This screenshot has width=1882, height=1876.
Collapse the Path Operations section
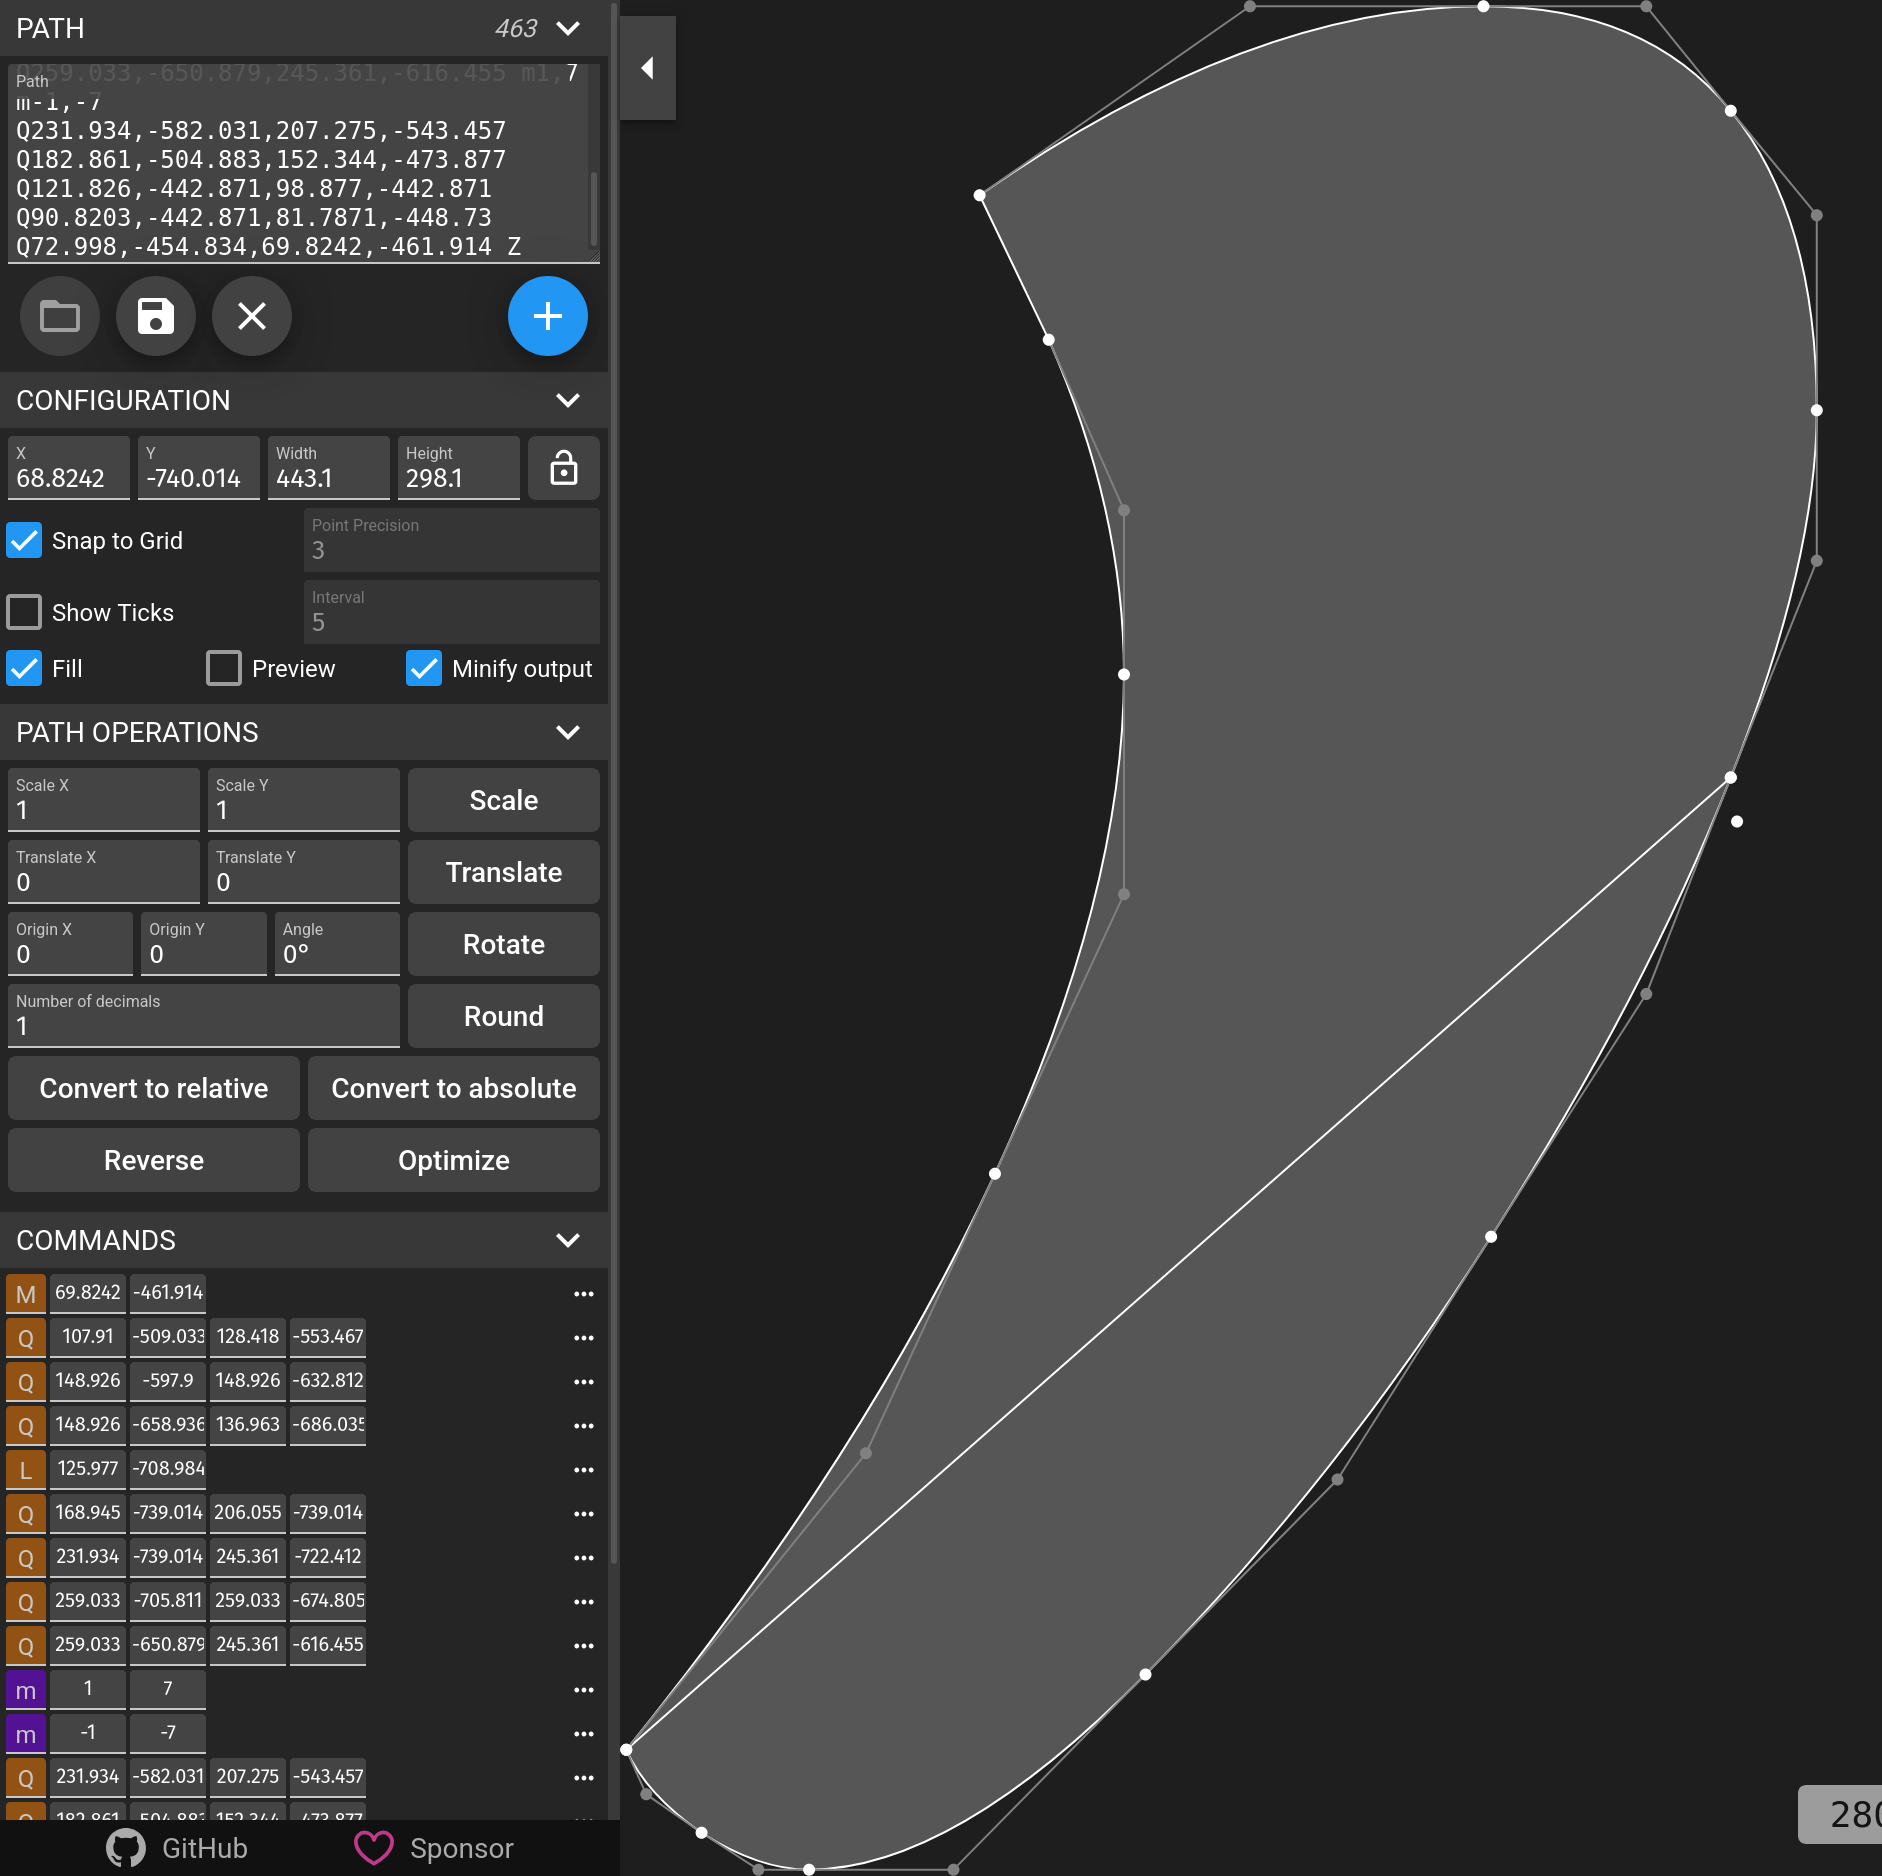tap(568, 732)
